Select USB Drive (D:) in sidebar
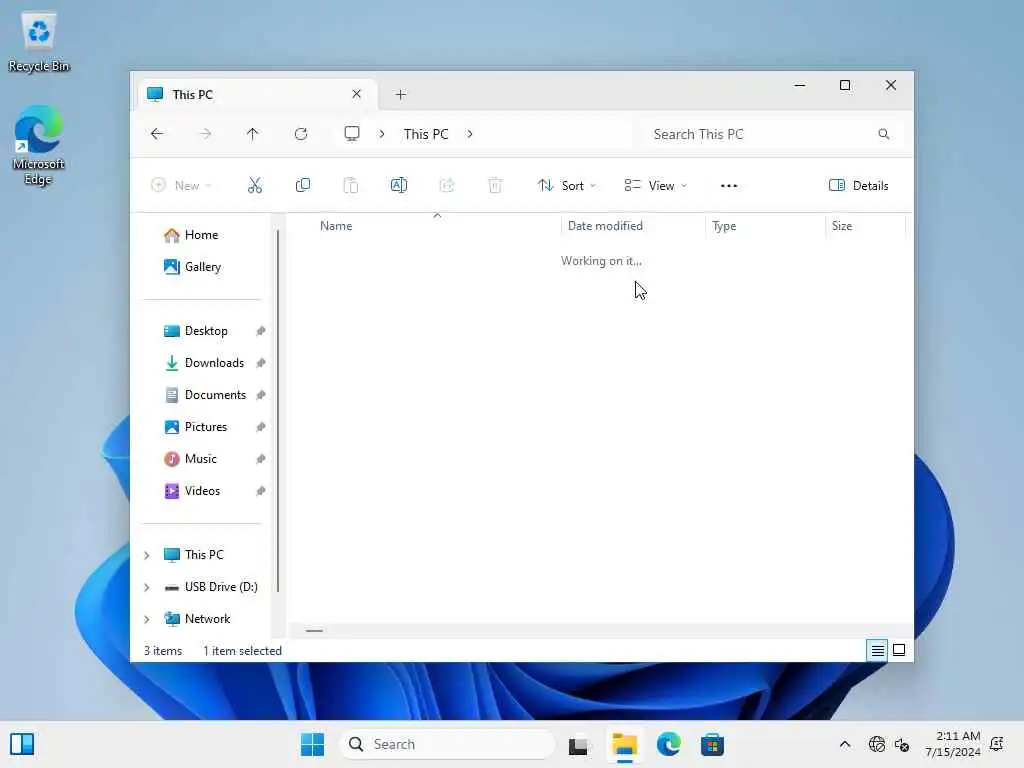 [x=221, y=587]
